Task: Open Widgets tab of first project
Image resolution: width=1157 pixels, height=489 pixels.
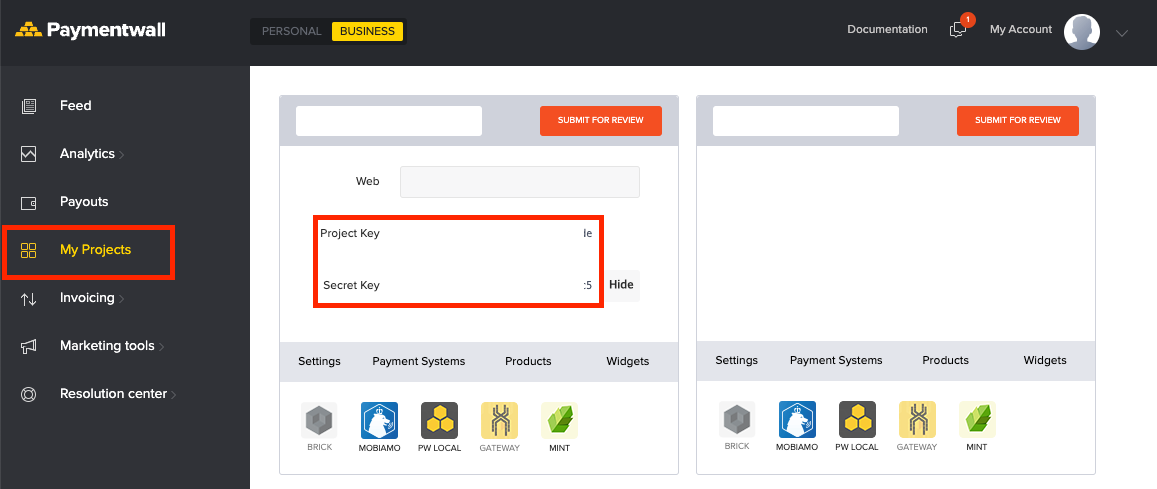Action: click(x=628, y=361)
